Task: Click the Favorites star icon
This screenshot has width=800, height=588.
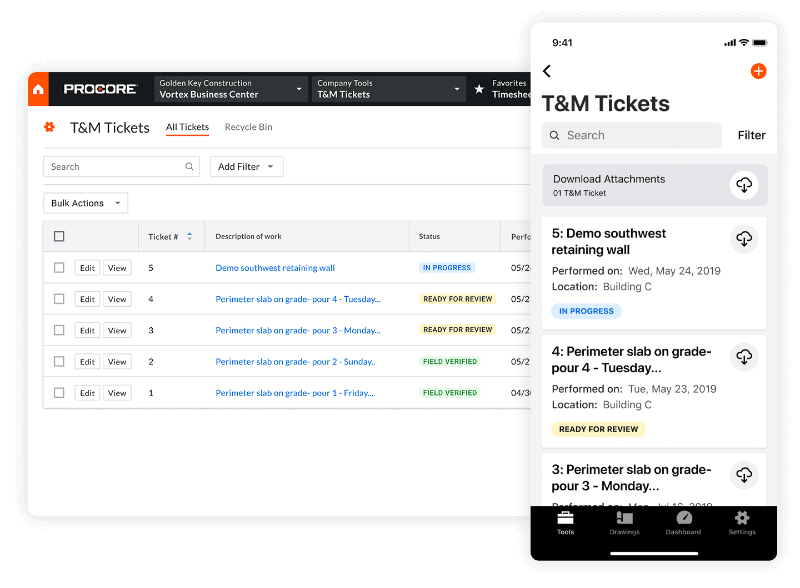Action: (479, 89)
